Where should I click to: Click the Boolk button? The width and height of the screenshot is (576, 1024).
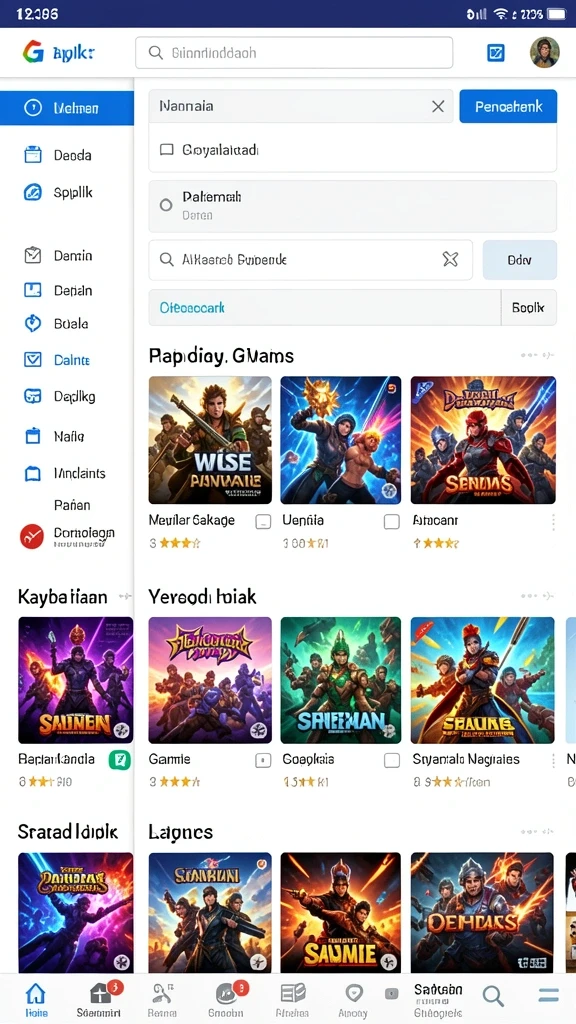[x=528, y=308]
